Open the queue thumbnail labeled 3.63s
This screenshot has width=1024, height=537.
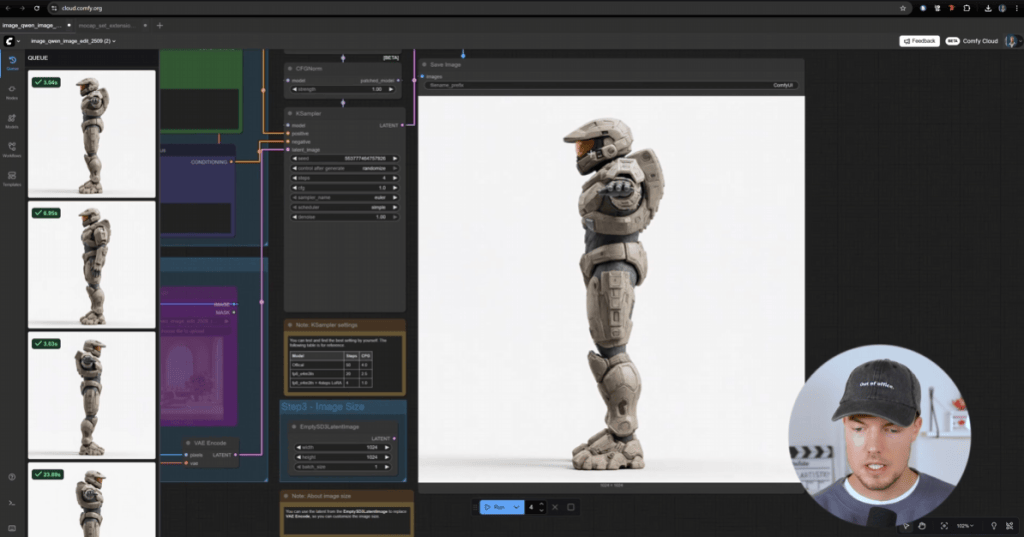92,395
